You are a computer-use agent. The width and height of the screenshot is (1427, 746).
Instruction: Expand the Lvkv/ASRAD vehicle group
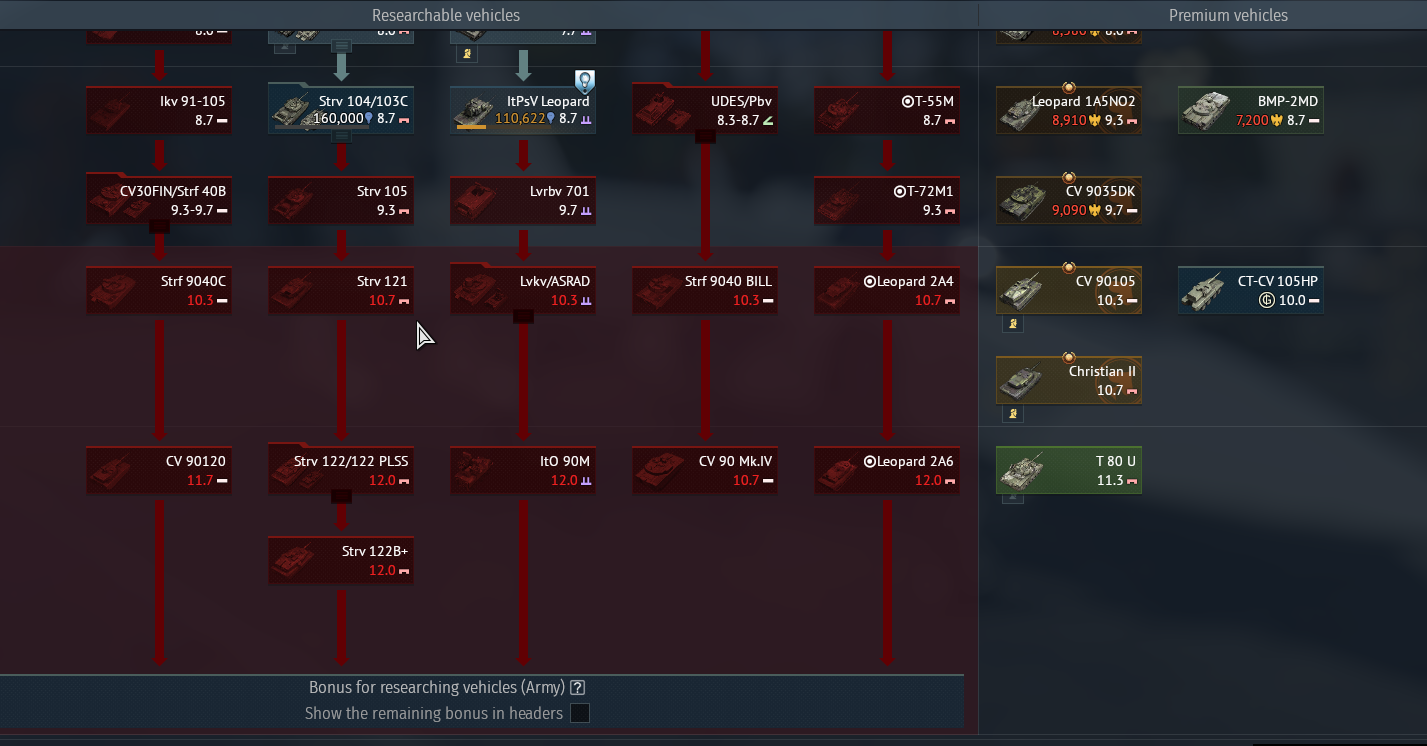(523, 289)
